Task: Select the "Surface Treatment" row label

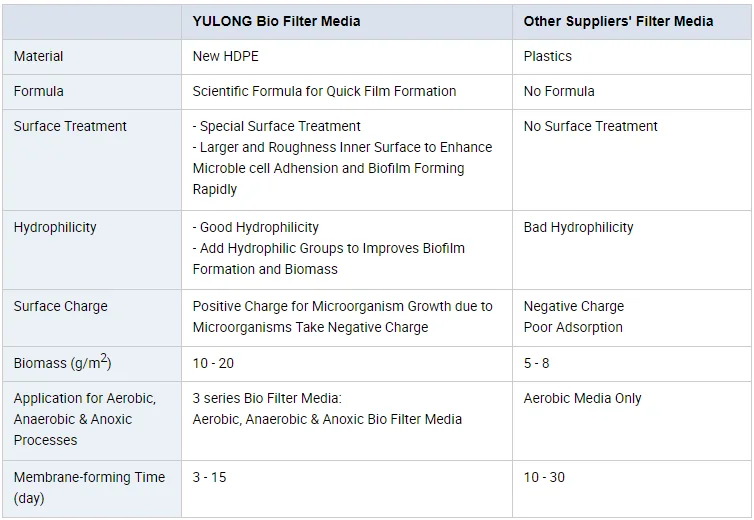Action: coord(70,126)
